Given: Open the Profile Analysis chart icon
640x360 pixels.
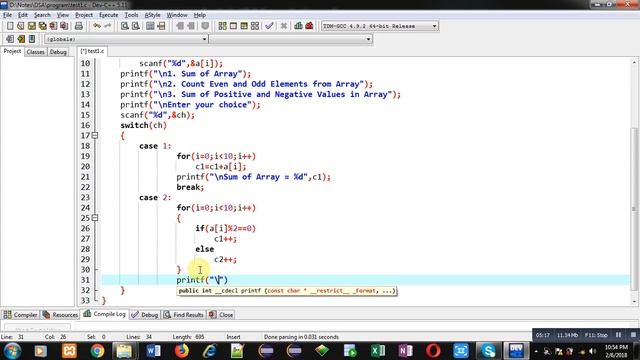Looking at the screenshot, I should [x=298, y=26].
